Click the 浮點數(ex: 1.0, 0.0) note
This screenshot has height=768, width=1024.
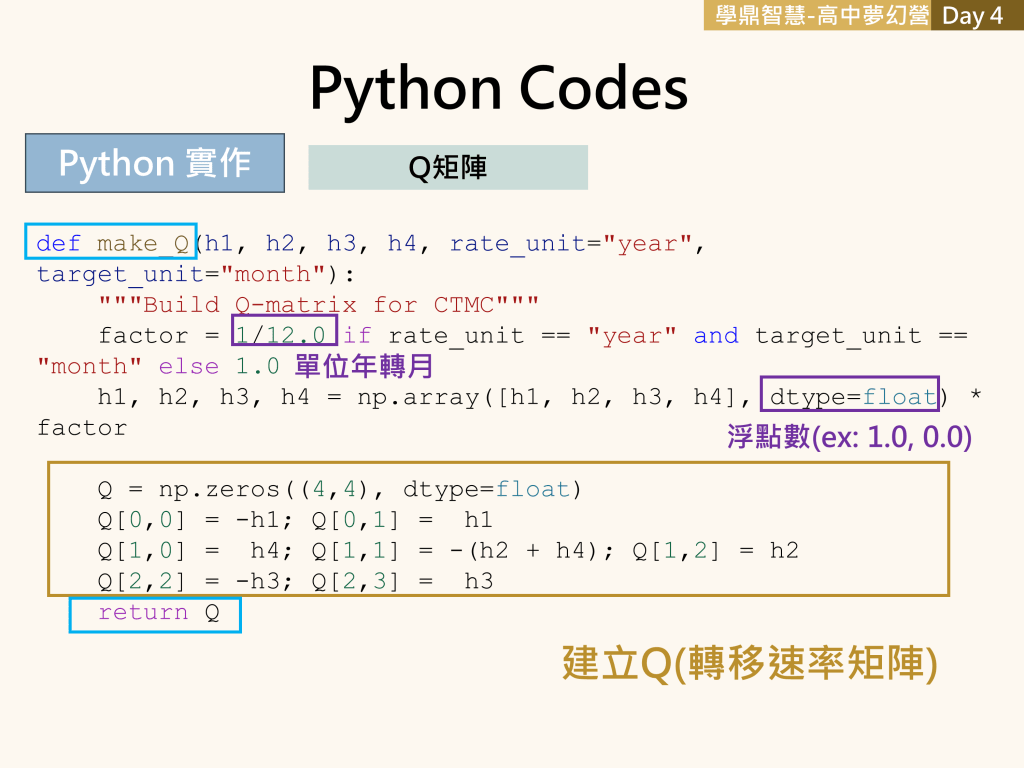(x=849, y=438)
